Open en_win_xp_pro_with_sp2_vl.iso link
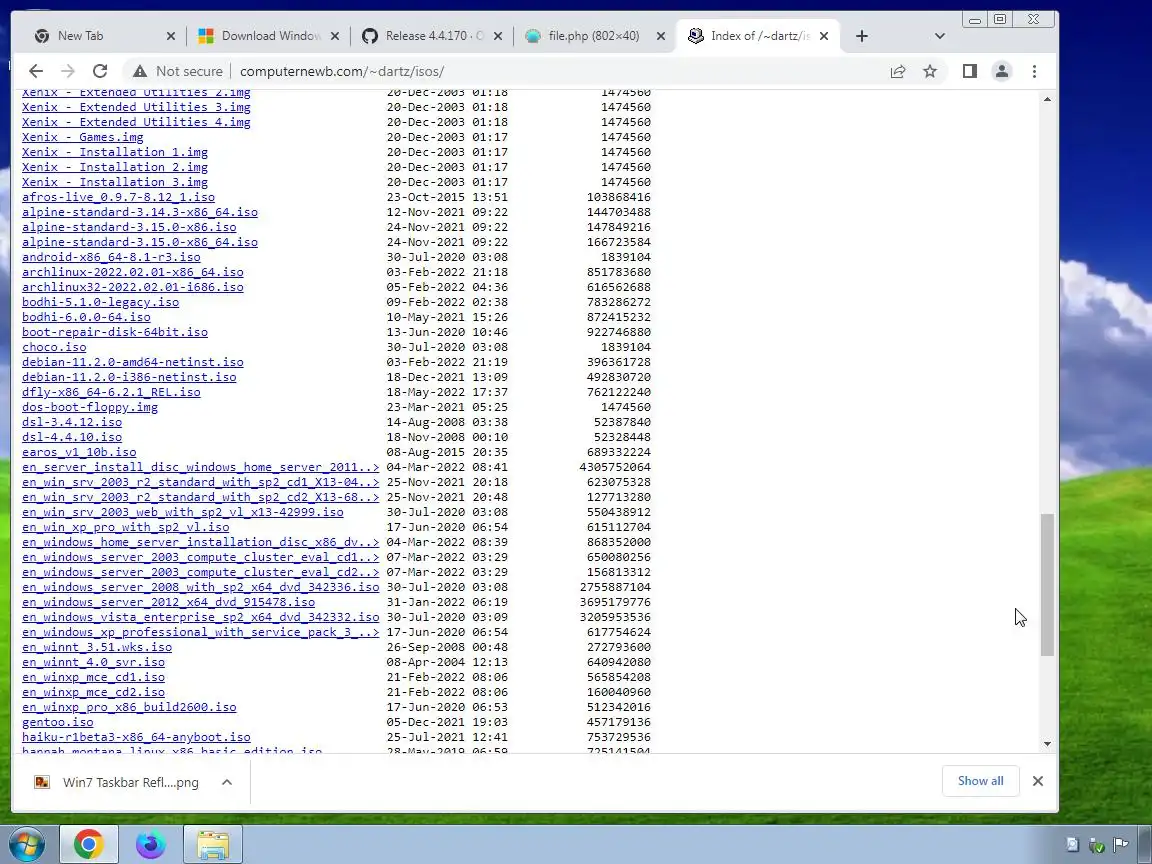This screenshot has height=864, width=1152. click(126, 527)
